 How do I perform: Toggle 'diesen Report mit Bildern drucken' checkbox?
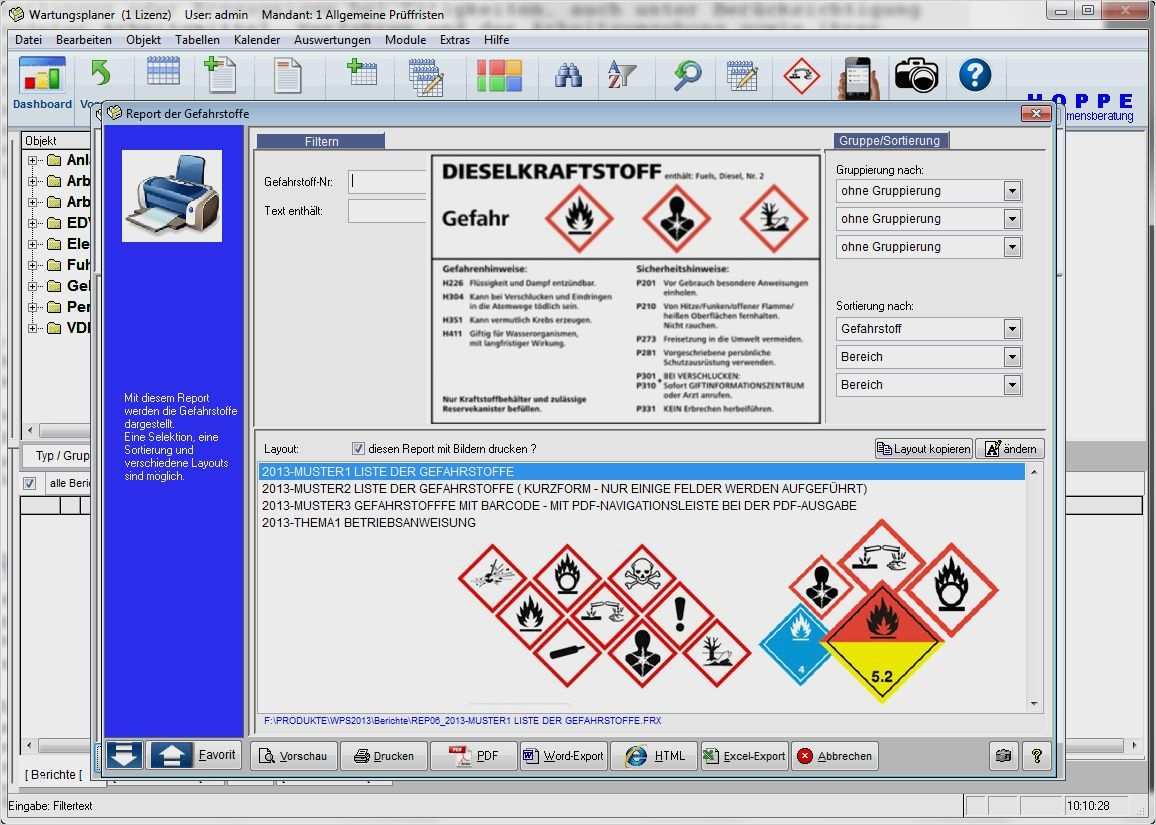pyautogui.click(x=358, y=449)
